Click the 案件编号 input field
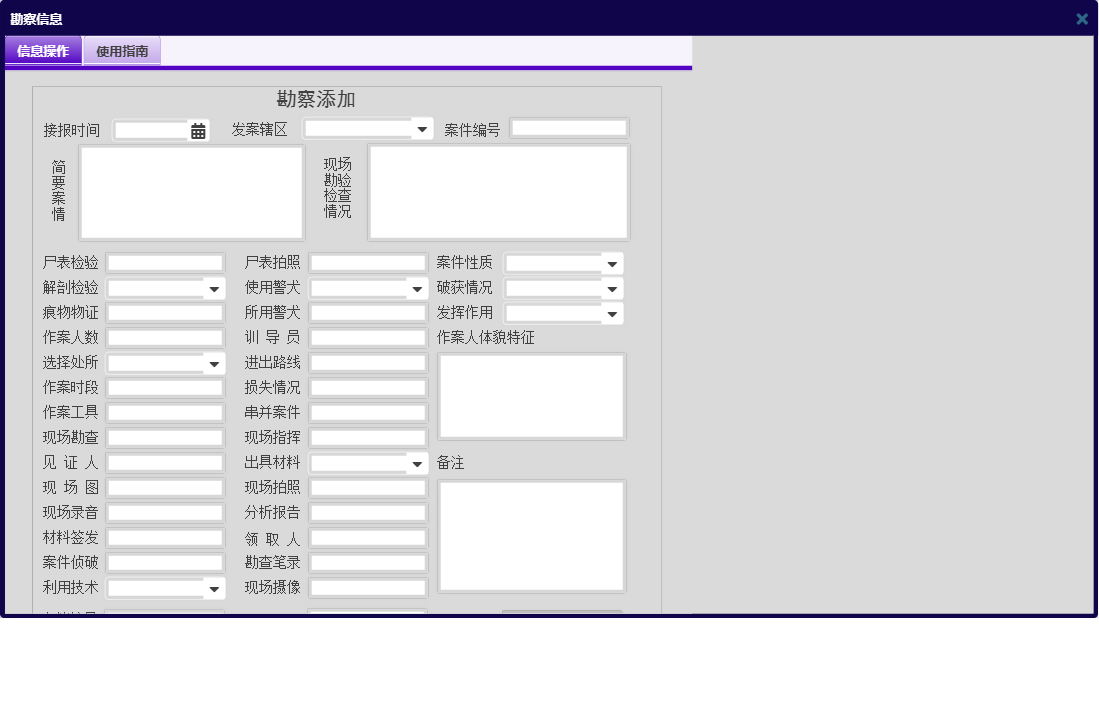 [569, 127]
